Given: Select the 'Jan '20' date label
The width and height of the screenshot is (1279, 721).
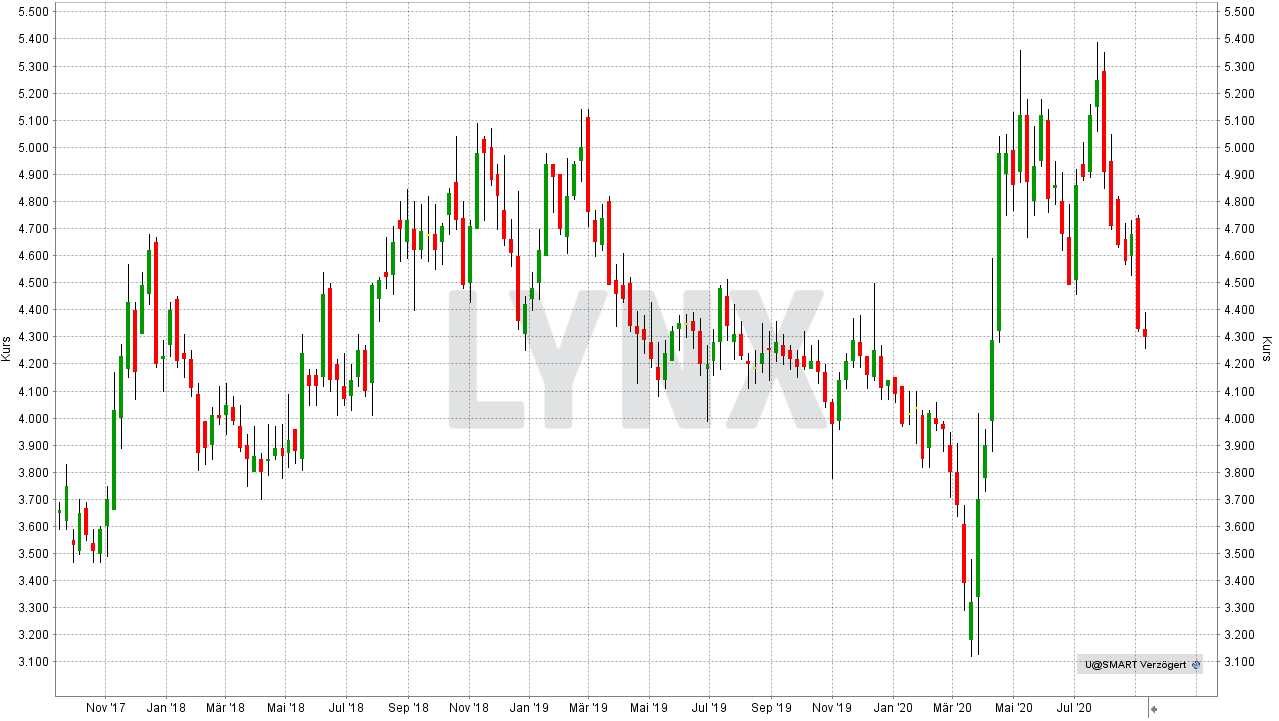Looking at the screenshot, I should (x=892, y=708).
